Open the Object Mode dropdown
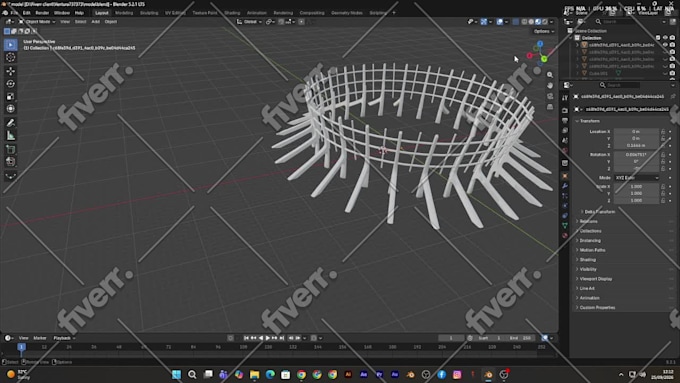 pos(37,22)
